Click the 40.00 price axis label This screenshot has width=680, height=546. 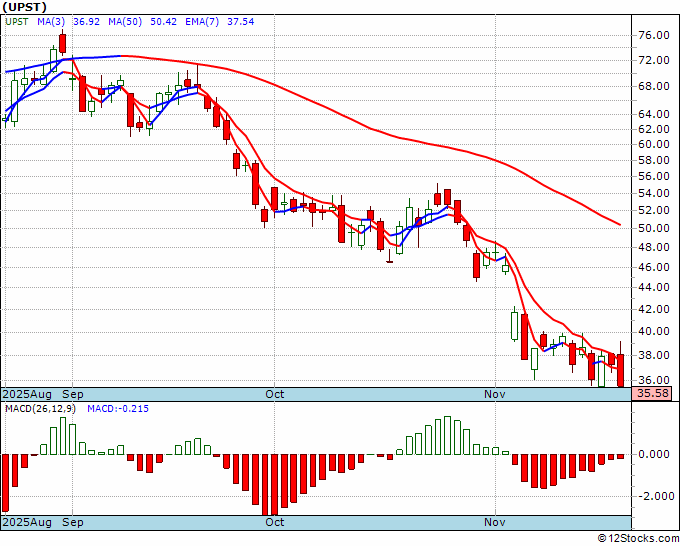pyautogui.click(x=654, y=332)
